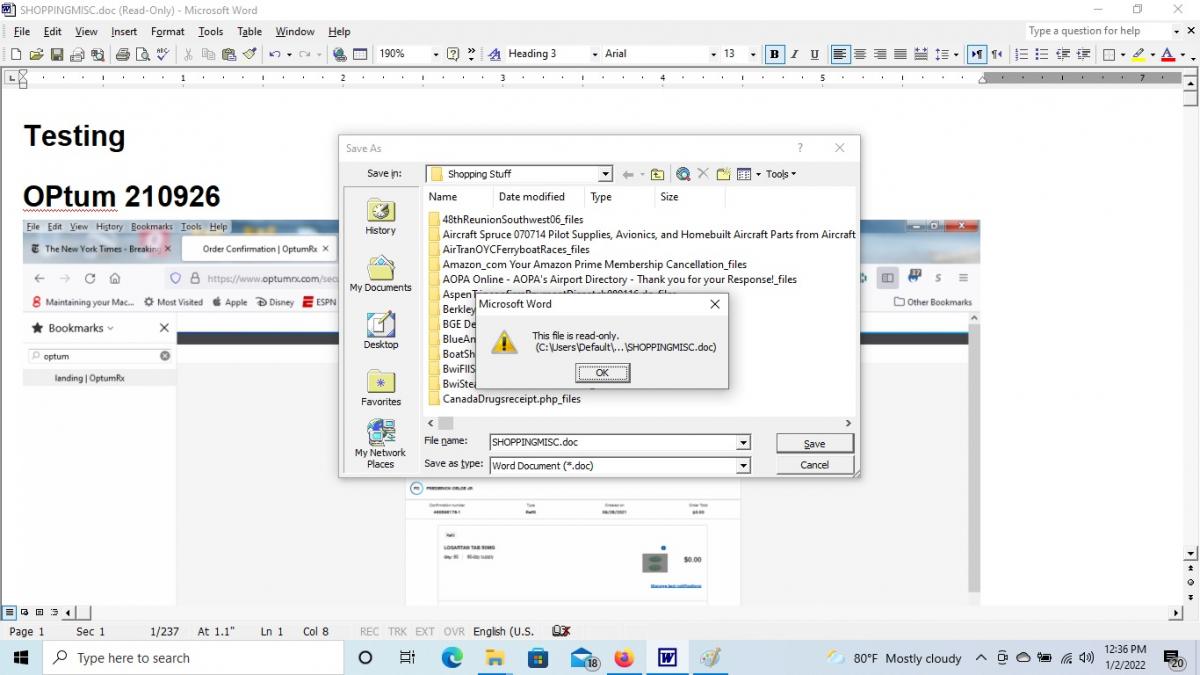Expand the File name dropdown arrow
Viewport: 1200px width, 675px height.
pos(743,442)
